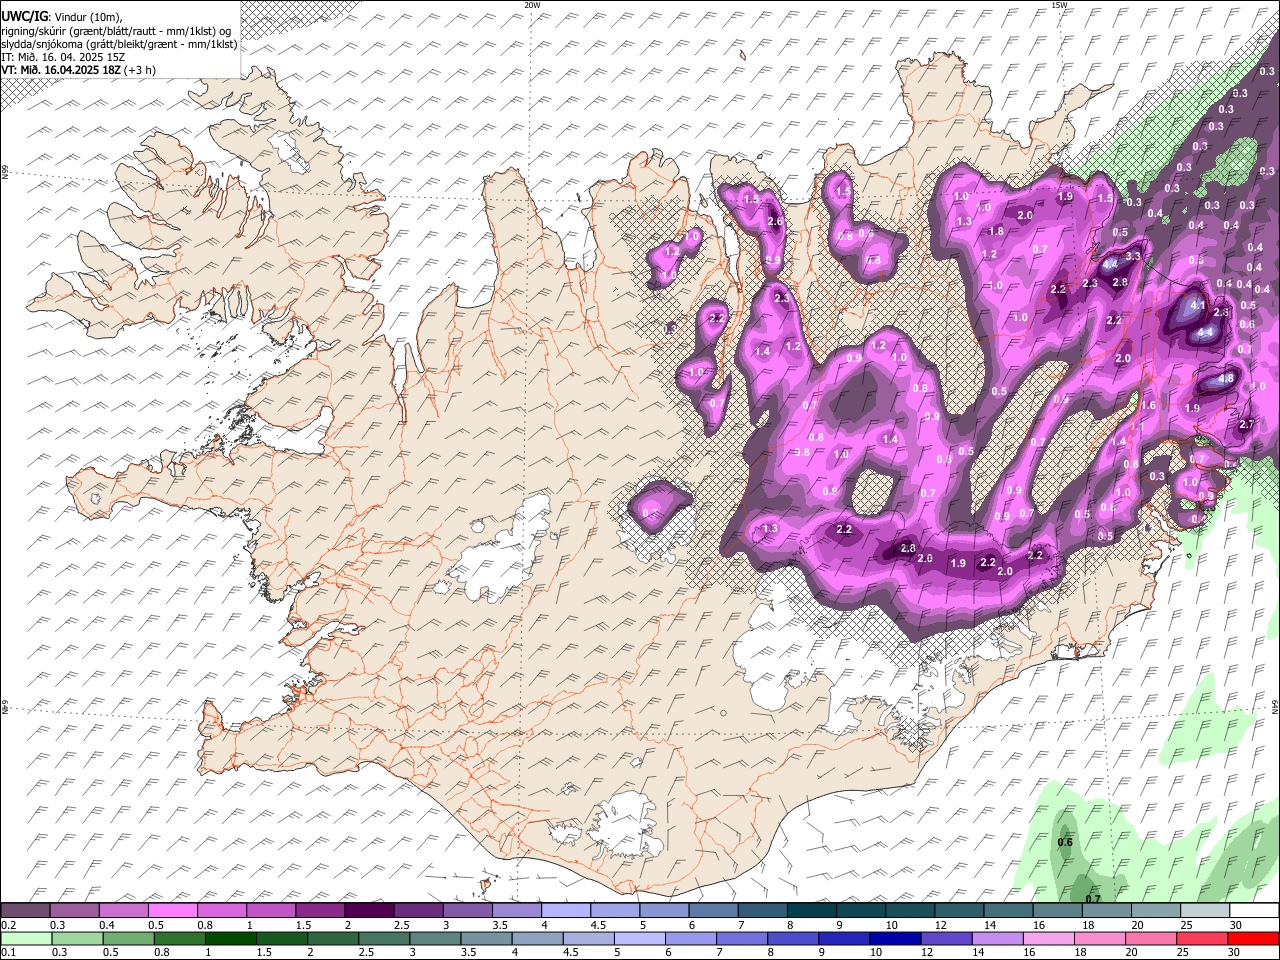Image resolution: width=1280 pixels, height=960 pixels.
Task: Click the 0.1 label on the rain scale
Action: click(8, 953)
